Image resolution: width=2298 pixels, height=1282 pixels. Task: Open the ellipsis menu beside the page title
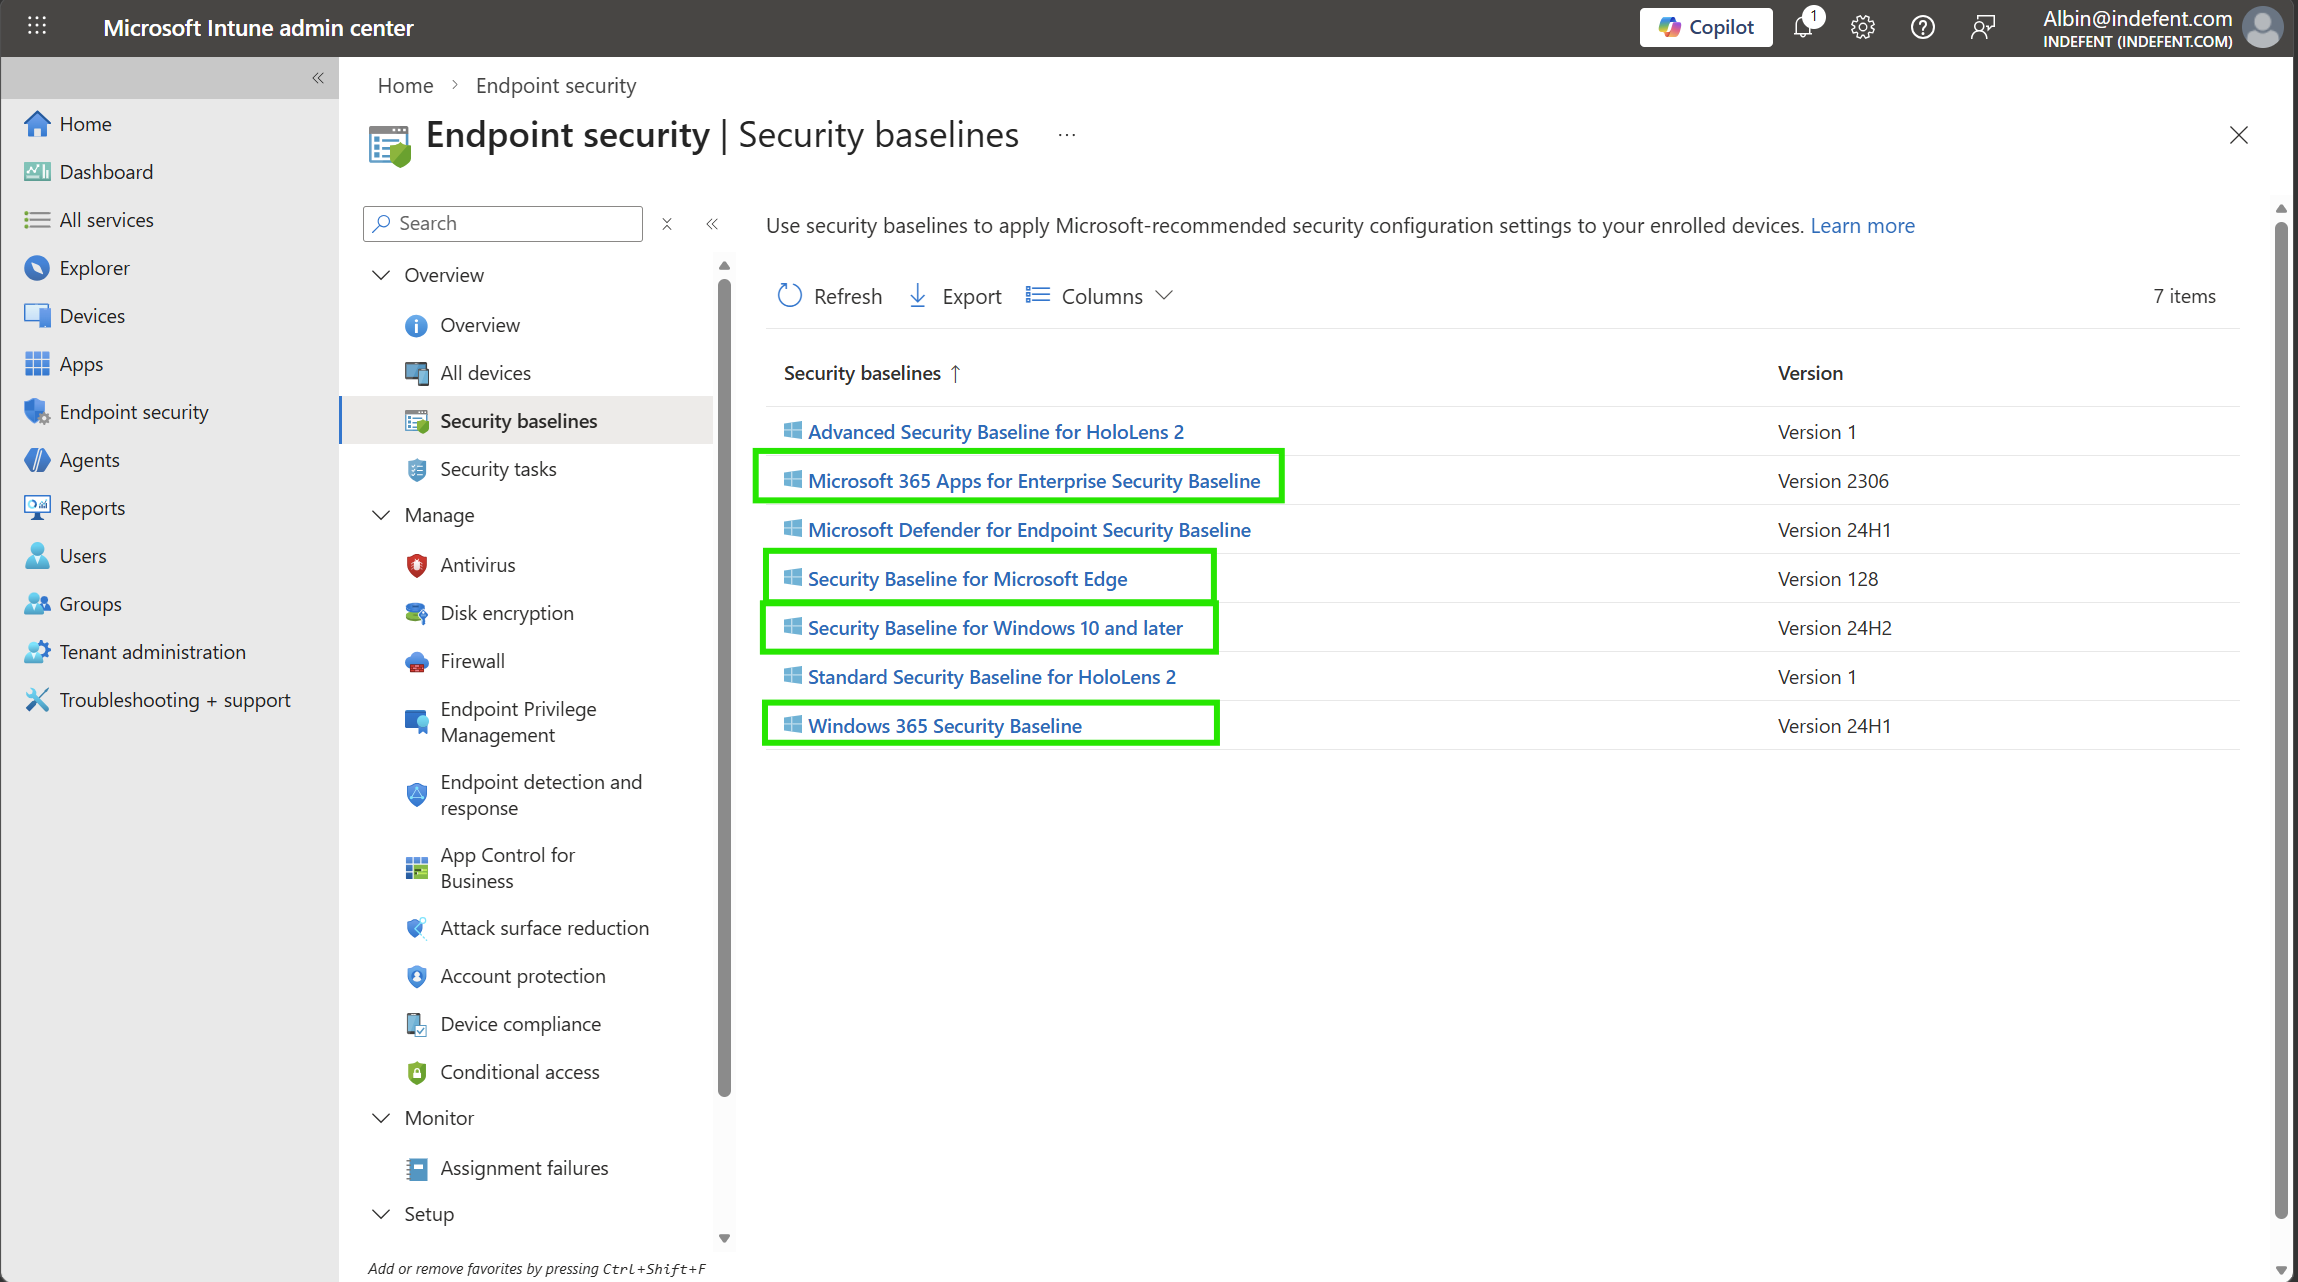click(1067, 135)
